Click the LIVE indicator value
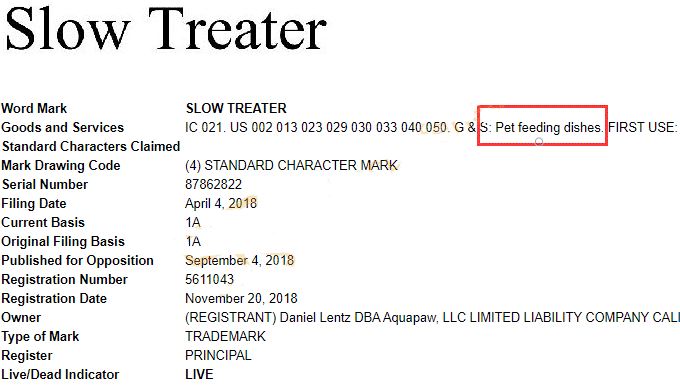680x388 pixels. click(x=199, y=374)
